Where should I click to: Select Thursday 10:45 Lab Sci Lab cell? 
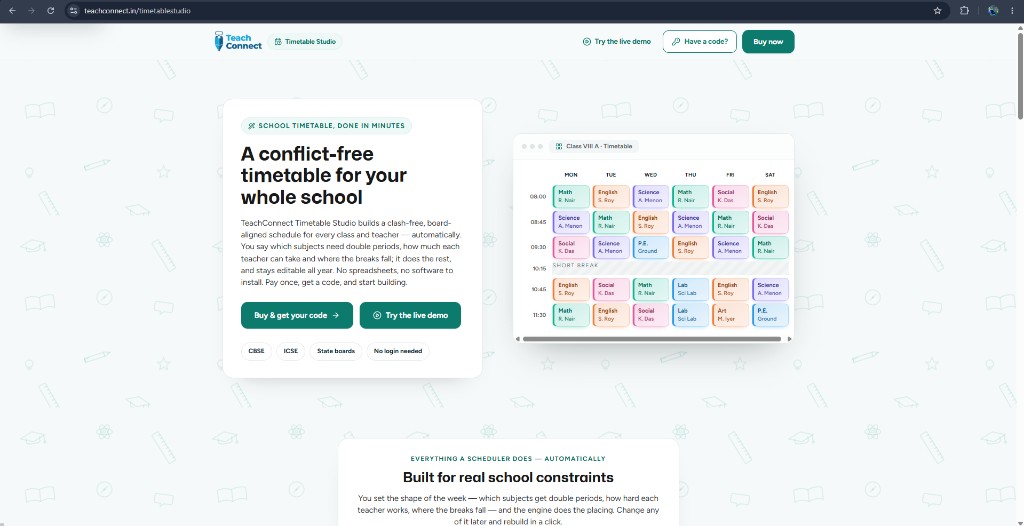coord(691,289)
